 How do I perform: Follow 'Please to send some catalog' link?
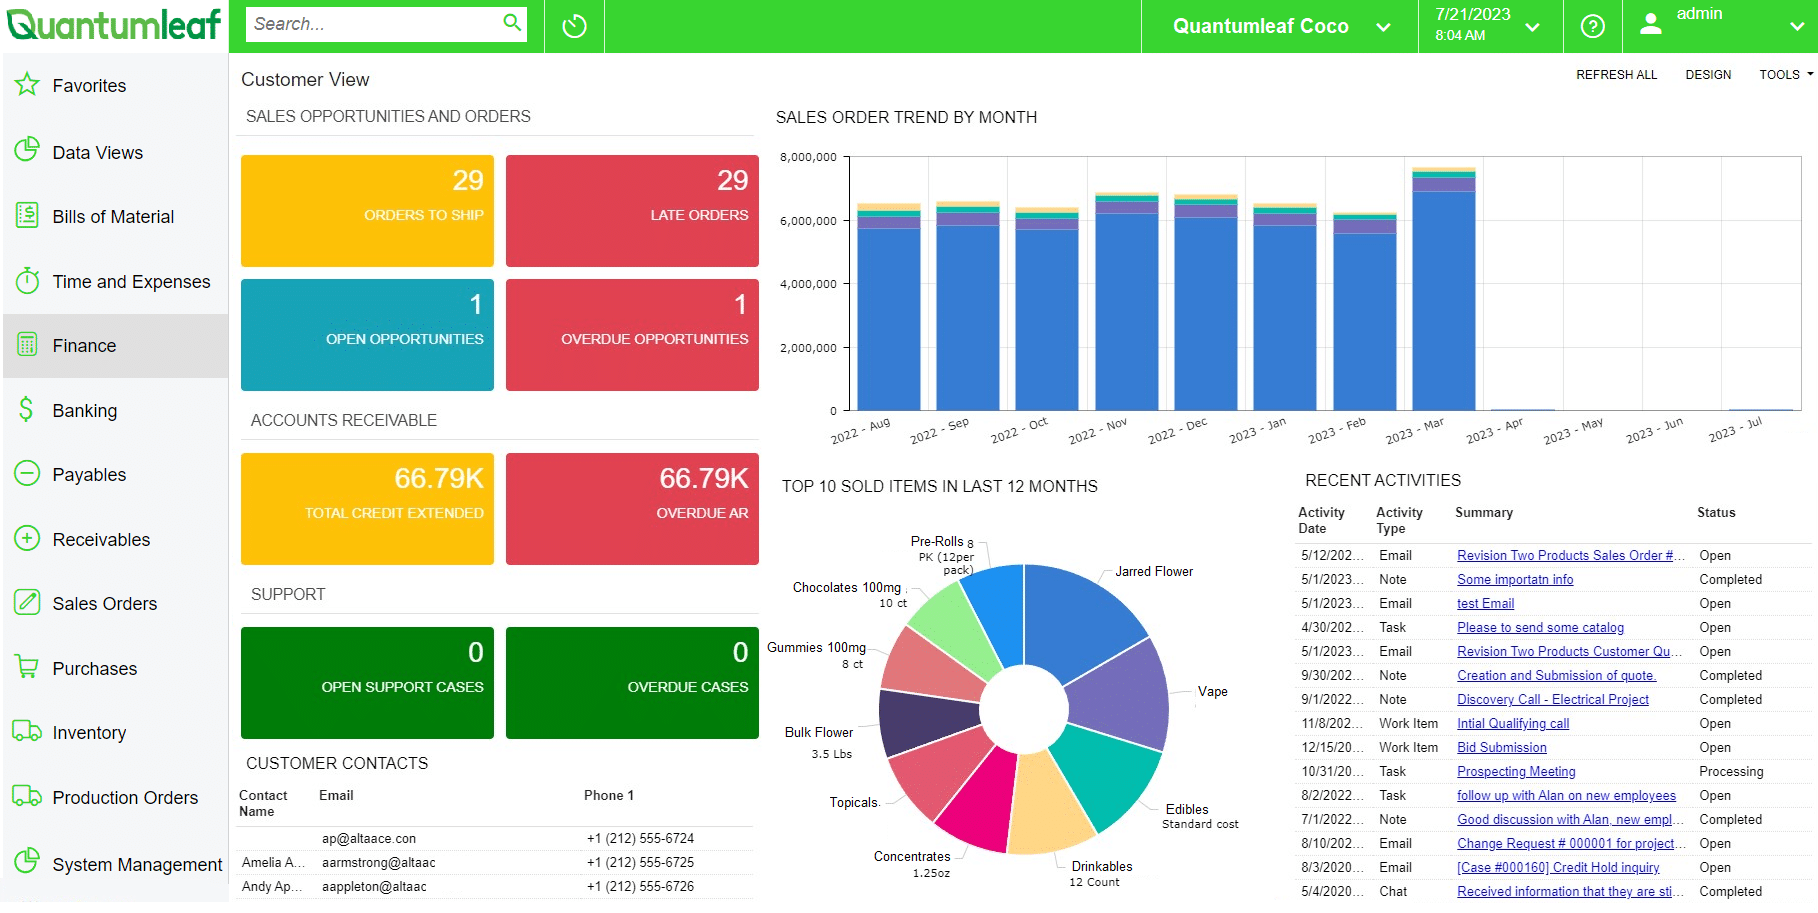click(x=1540, y=628)
